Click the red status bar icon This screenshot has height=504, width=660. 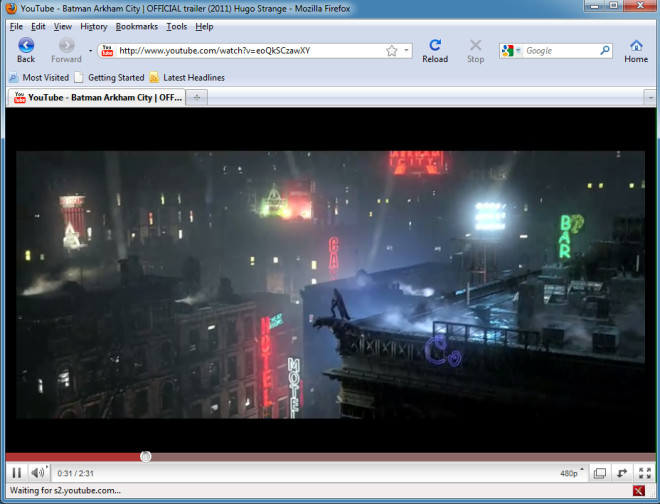click(x=639, y=491)
